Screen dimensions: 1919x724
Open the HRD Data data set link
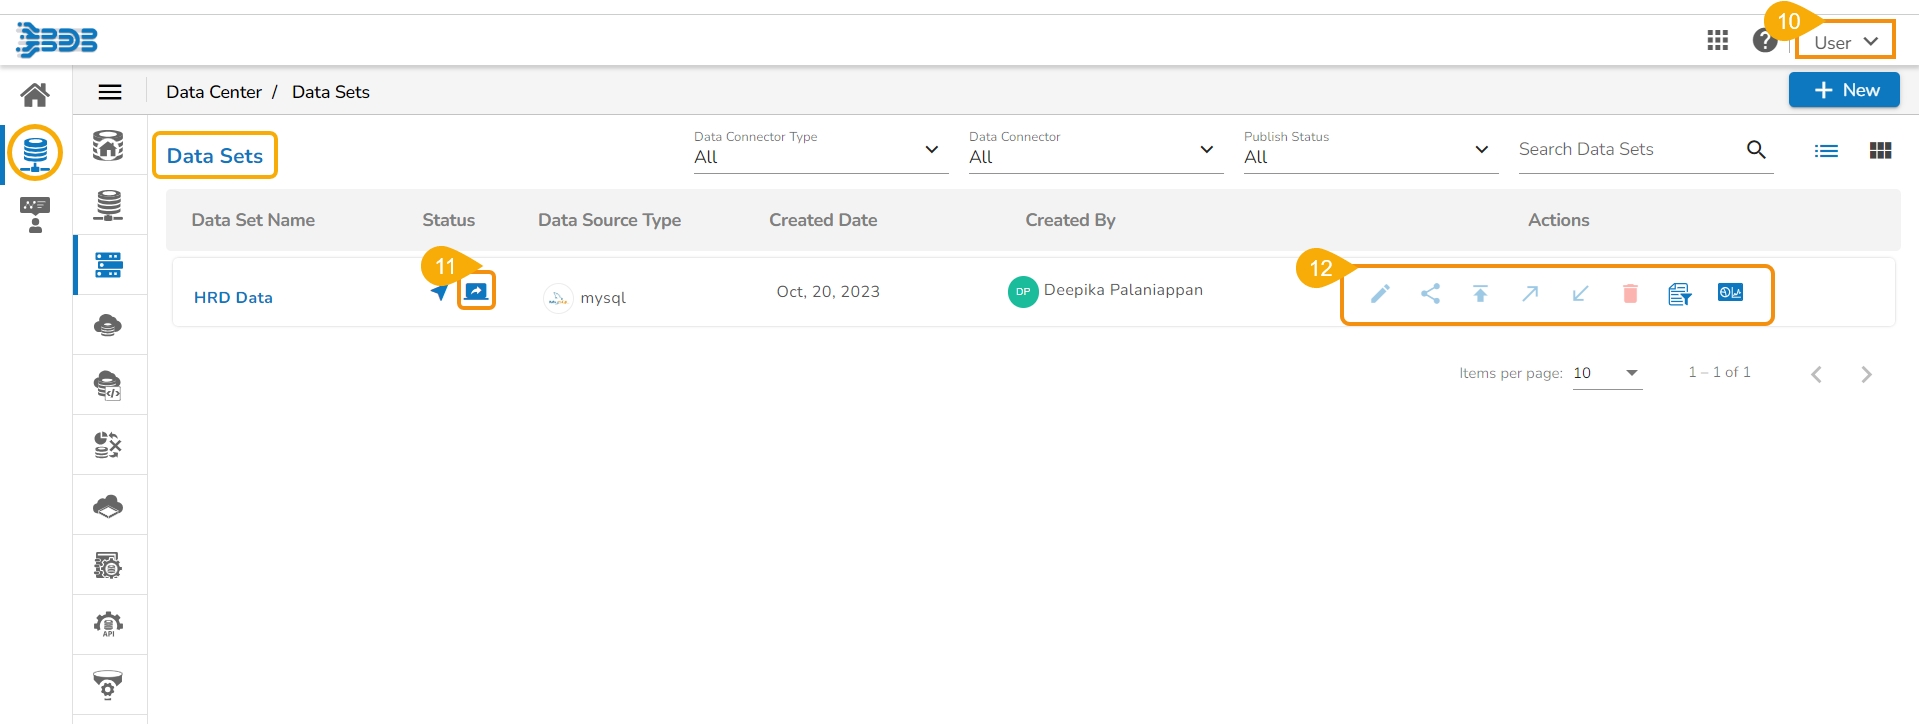233,297
